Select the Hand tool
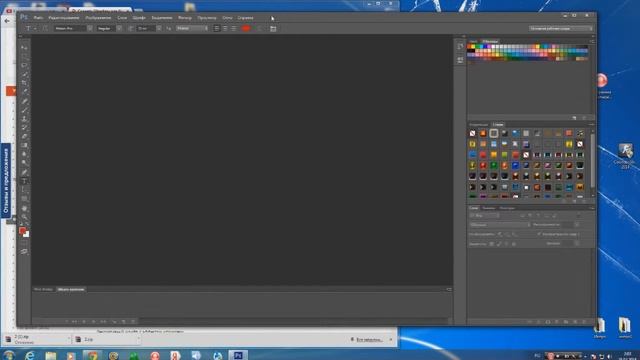 (24, 209)
